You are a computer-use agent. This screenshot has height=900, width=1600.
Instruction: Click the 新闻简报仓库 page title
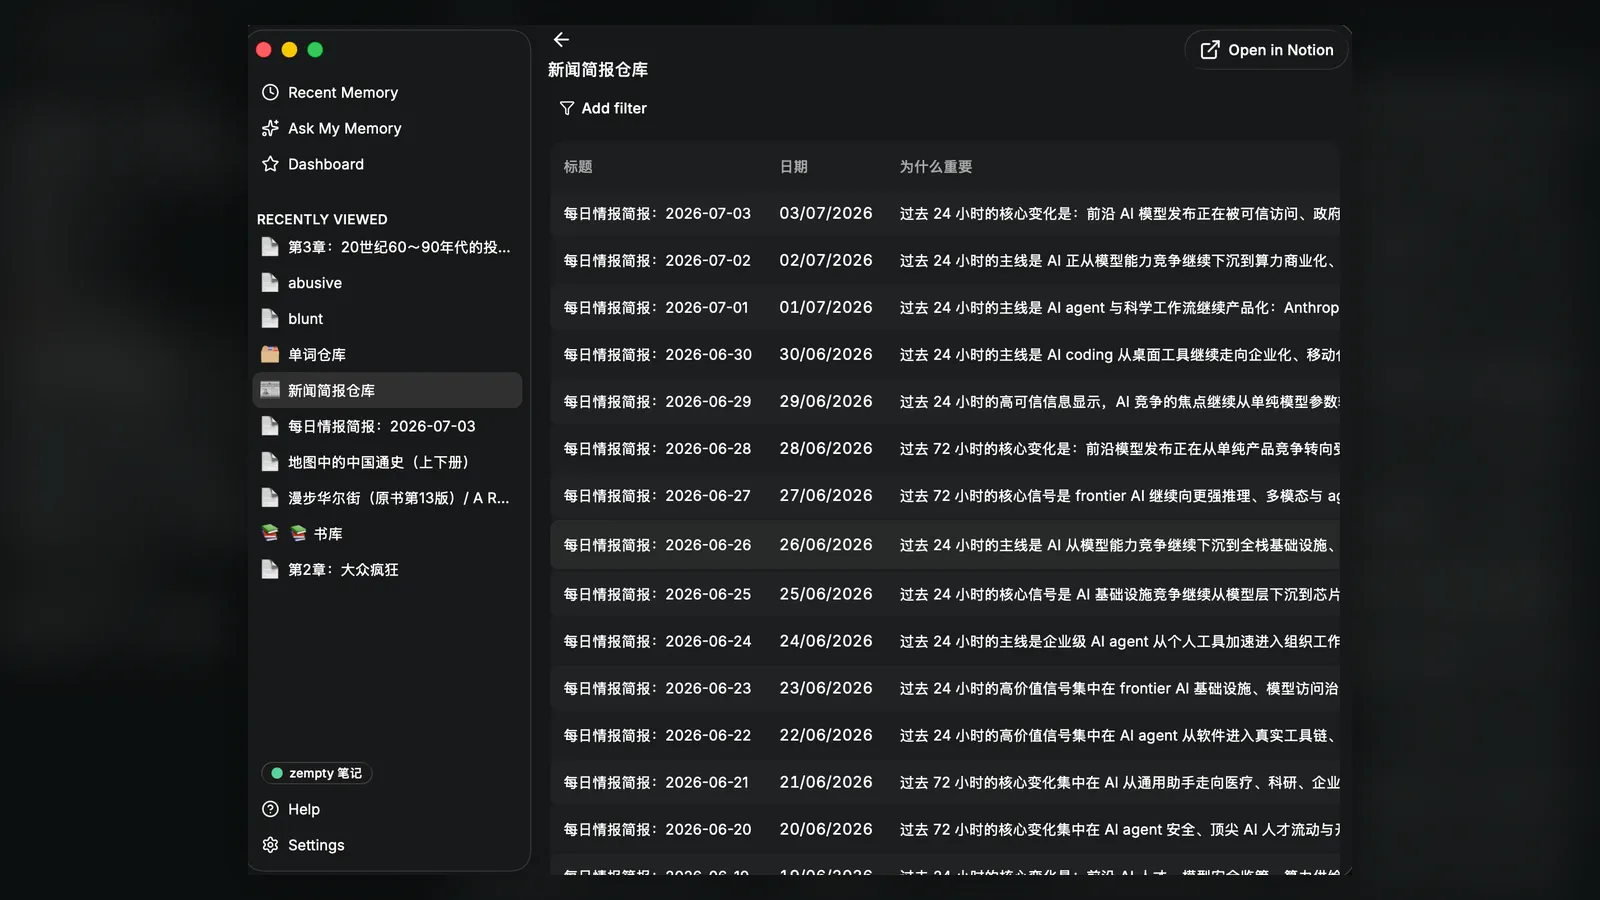coord(598,70)
